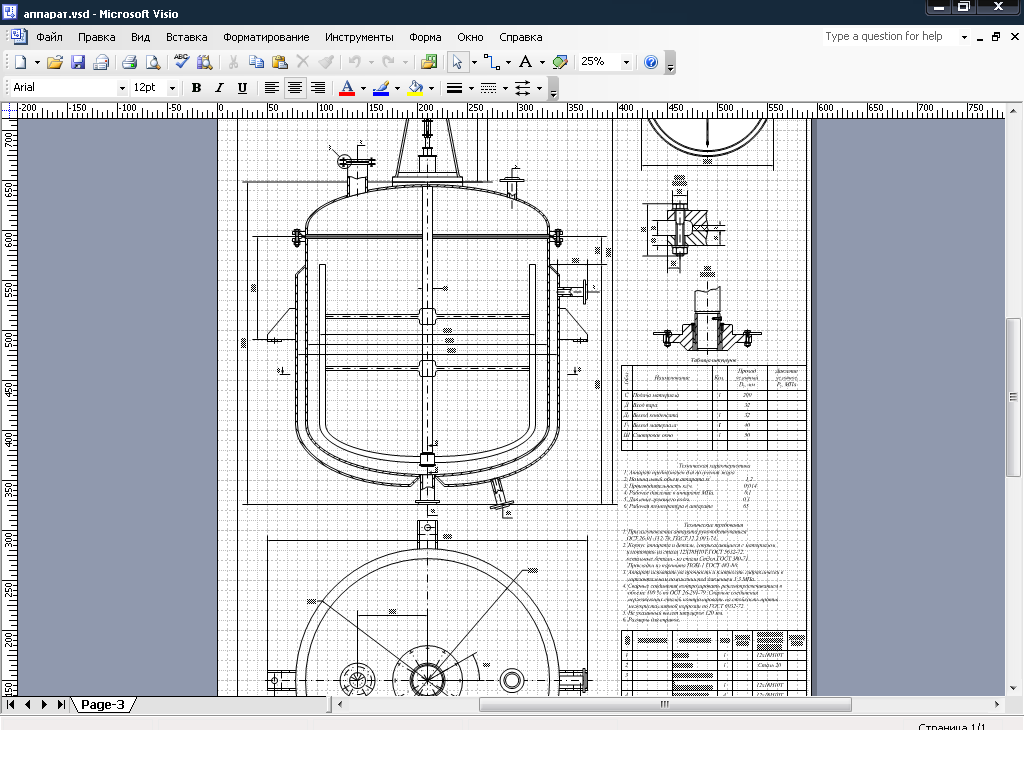Click the Delete X icon
This screenshot has height=768, width=1024.
(302, 62)
